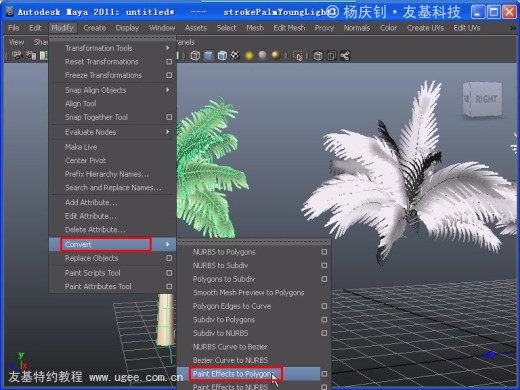Open NURBS to Subdiv option box
520x390 pixels.
click(x=324, y=266)
